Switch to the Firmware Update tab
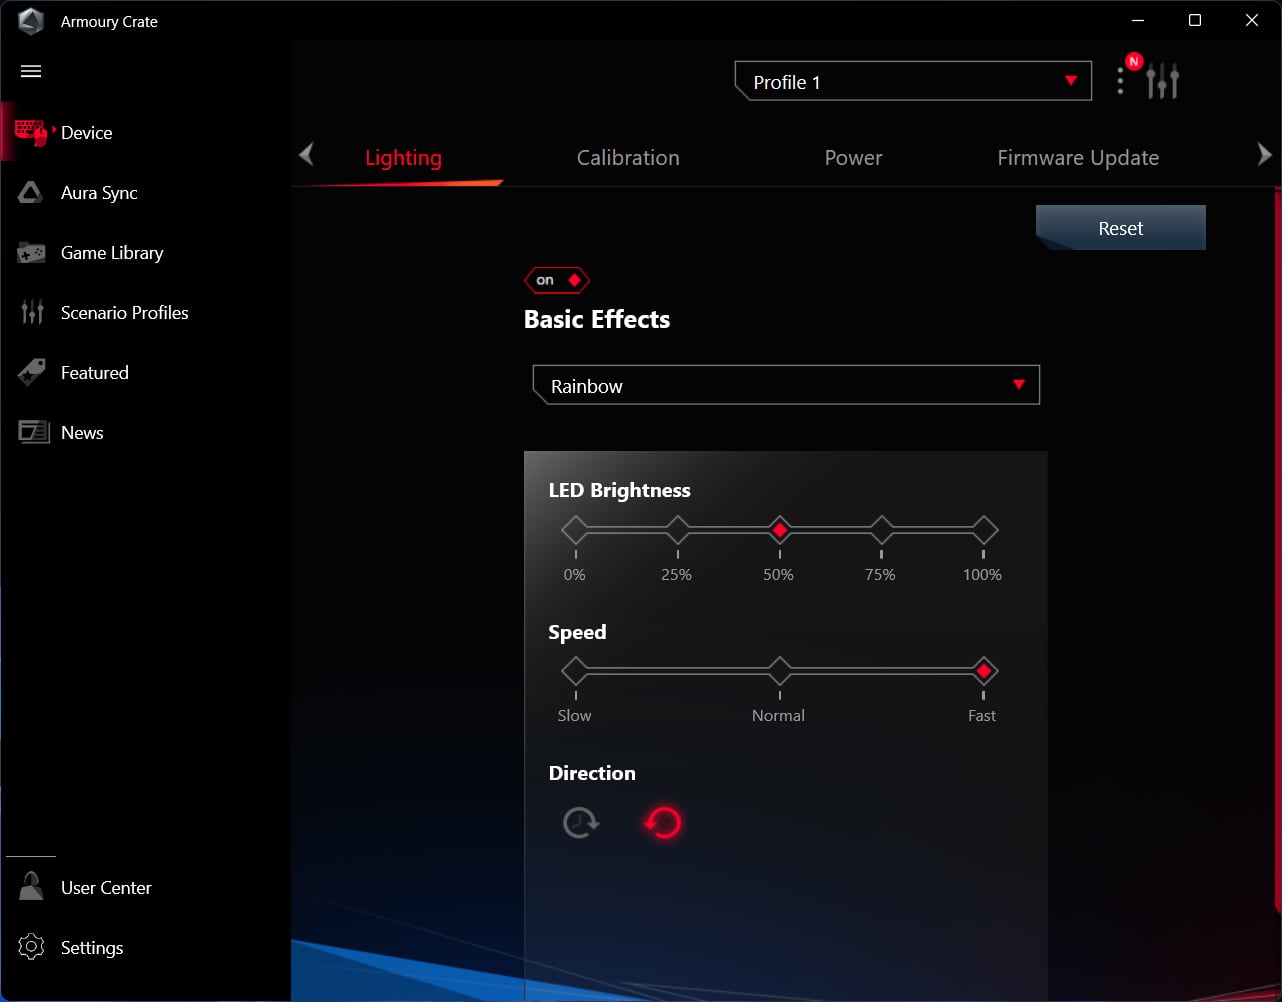1282x1002 pixels. click(x=1078, y=158)
